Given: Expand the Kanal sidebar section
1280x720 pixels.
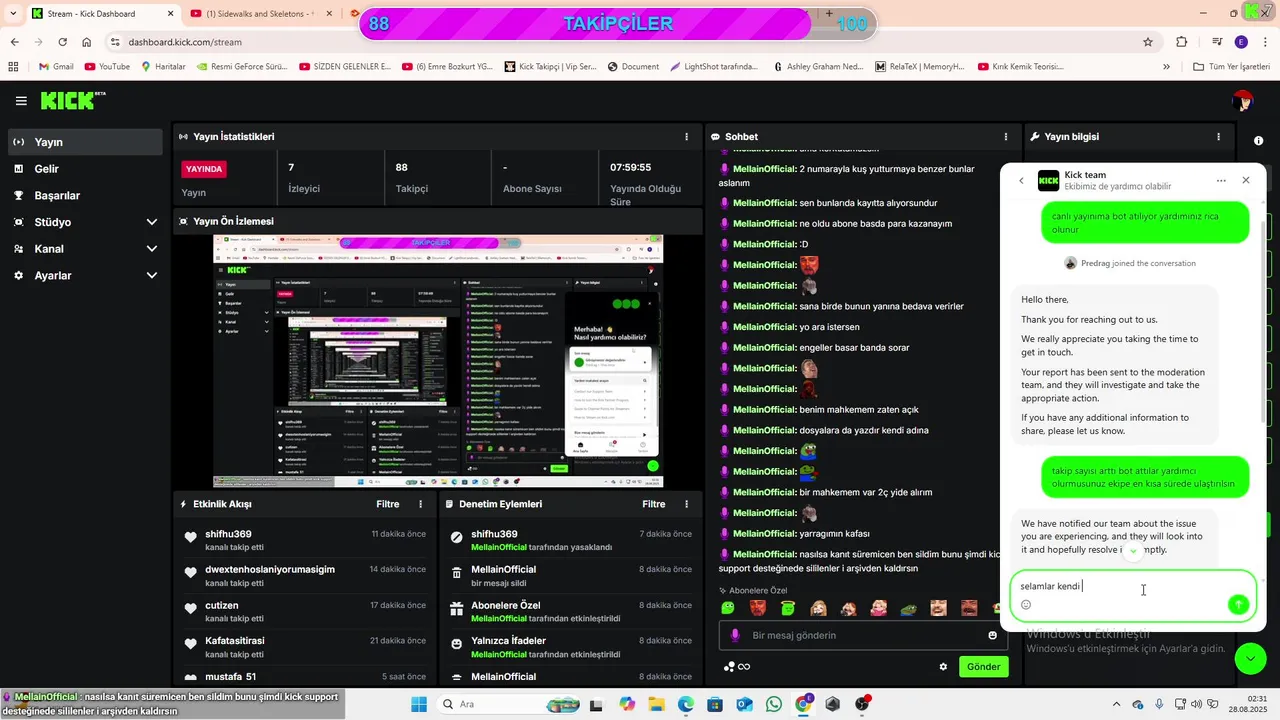Looking at the screenshot, I should 152,249.
